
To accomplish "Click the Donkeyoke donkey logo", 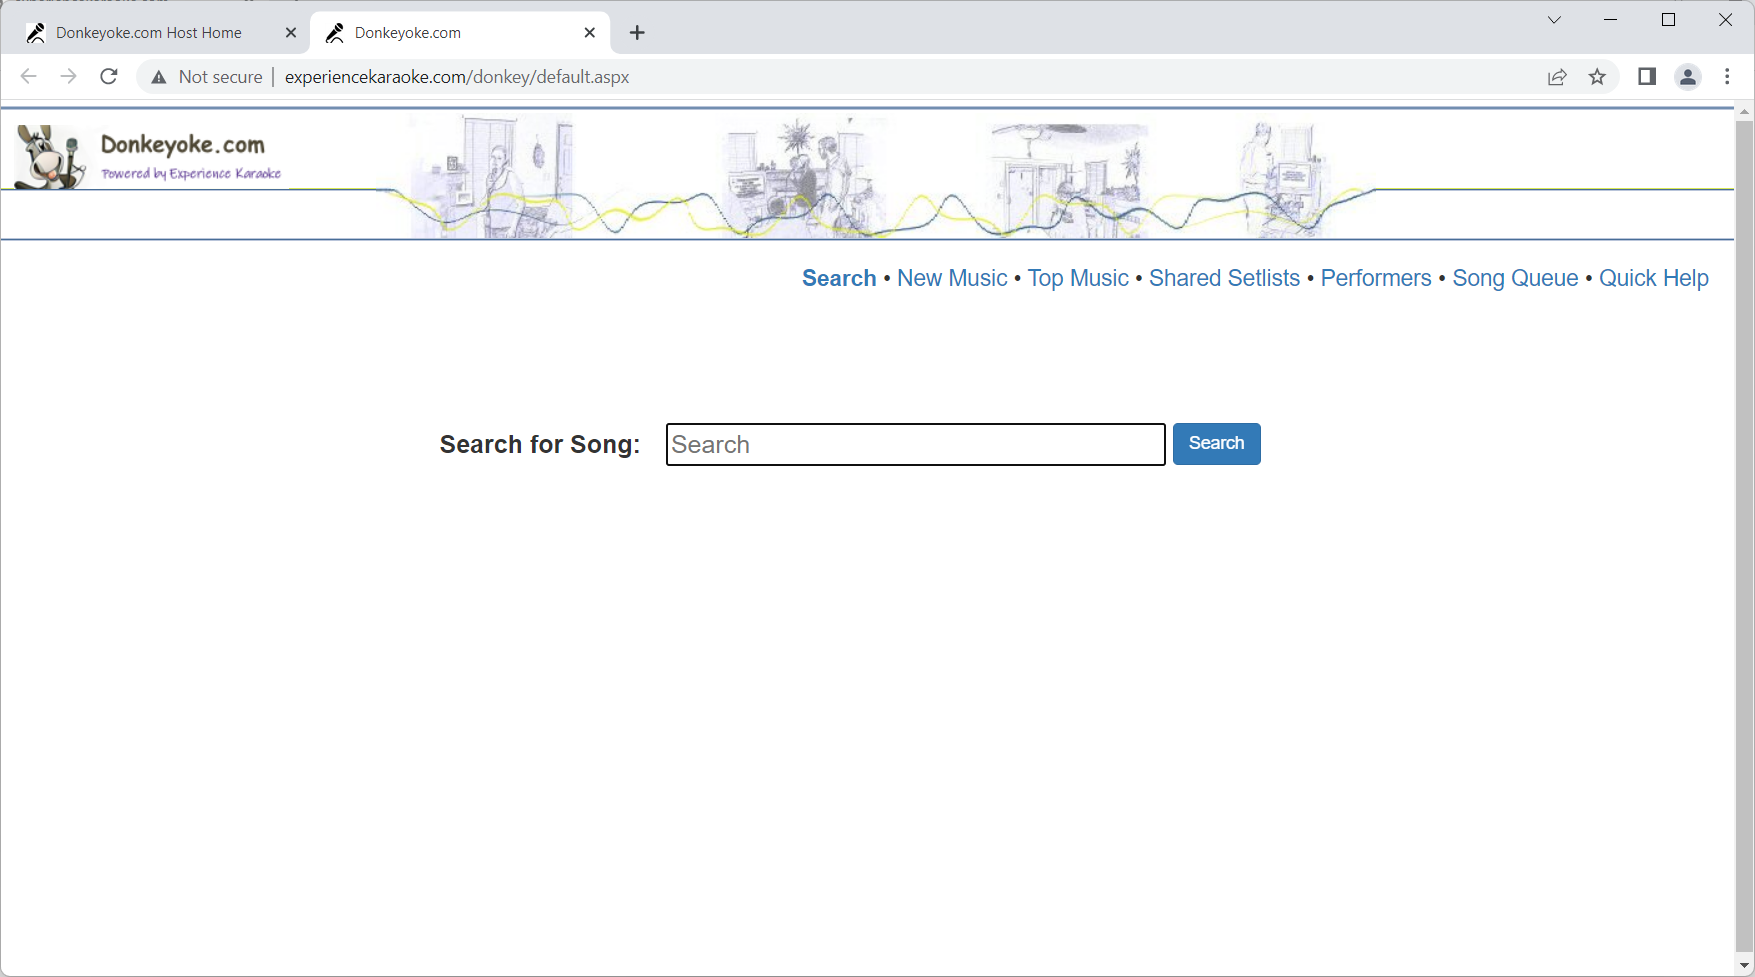I will (50, 157).
